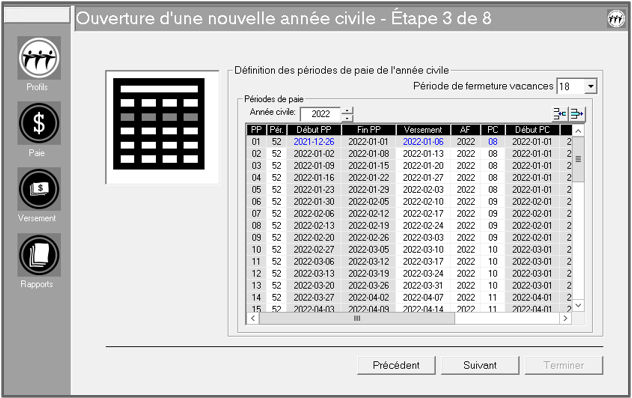Select Début PP cell 2022-02-13
The height and width of the screenshot is (398, 632).
tap(314, 225)
